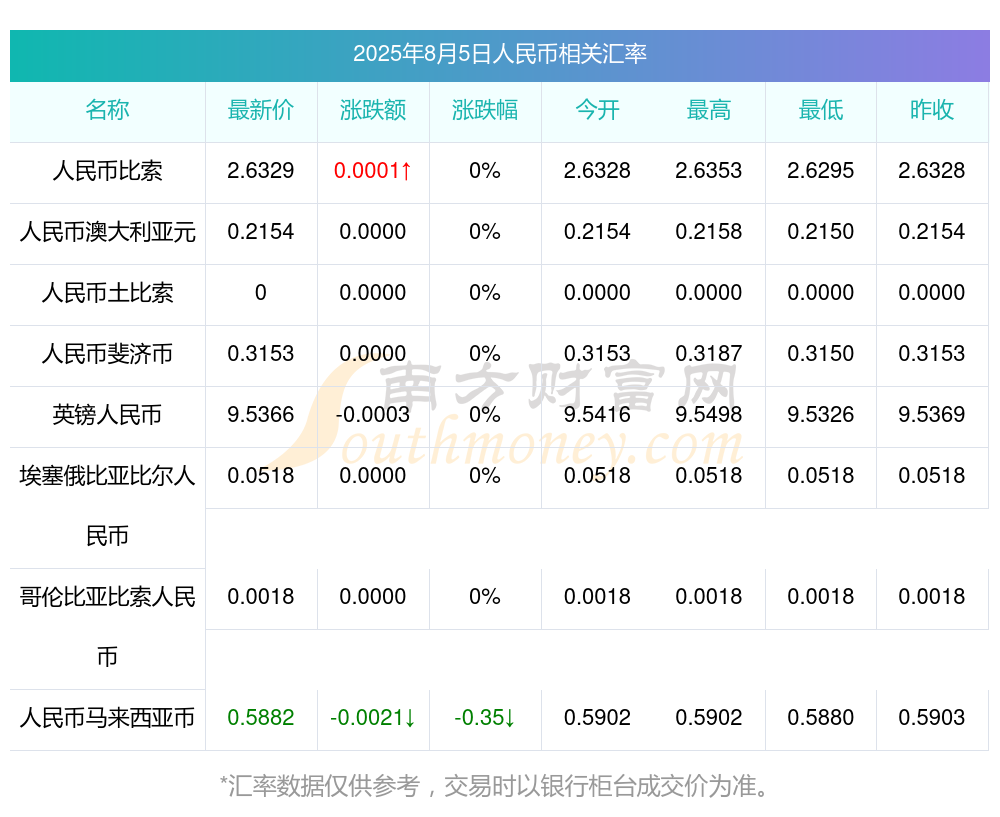Click the title 2025年8月5日人民币相关汇率
1000x817 pixels.
coord(499,54)
